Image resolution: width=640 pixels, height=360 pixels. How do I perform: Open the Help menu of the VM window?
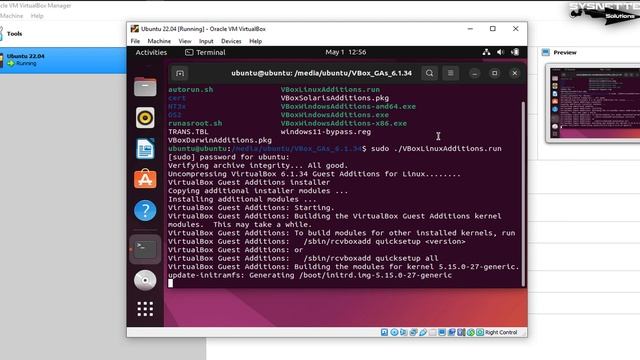[x=256, y=41]
